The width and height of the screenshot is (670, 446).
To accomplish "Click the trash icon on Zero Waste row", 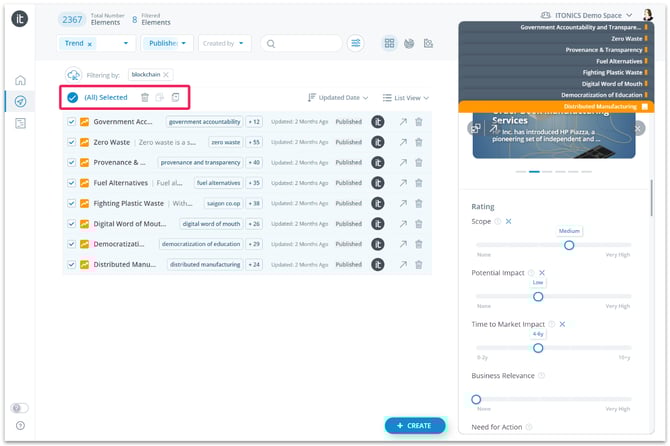I will (x=418, y=143).
